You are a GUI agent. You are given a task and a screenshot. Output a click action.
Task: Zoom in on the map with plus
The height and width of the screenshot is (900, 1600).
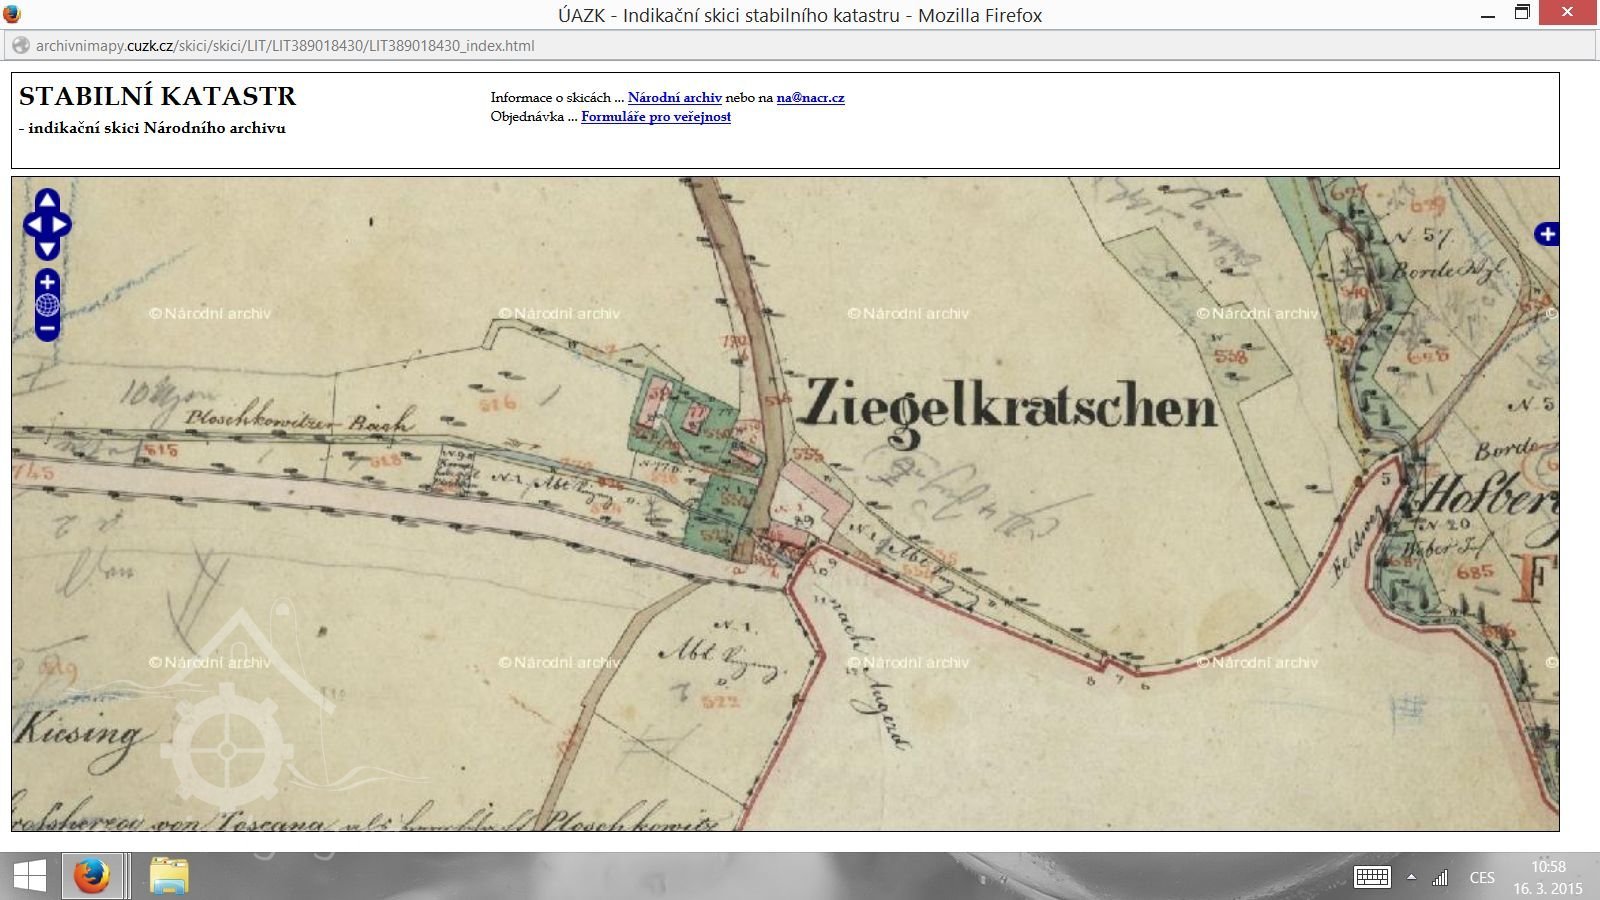coord(47,282)
